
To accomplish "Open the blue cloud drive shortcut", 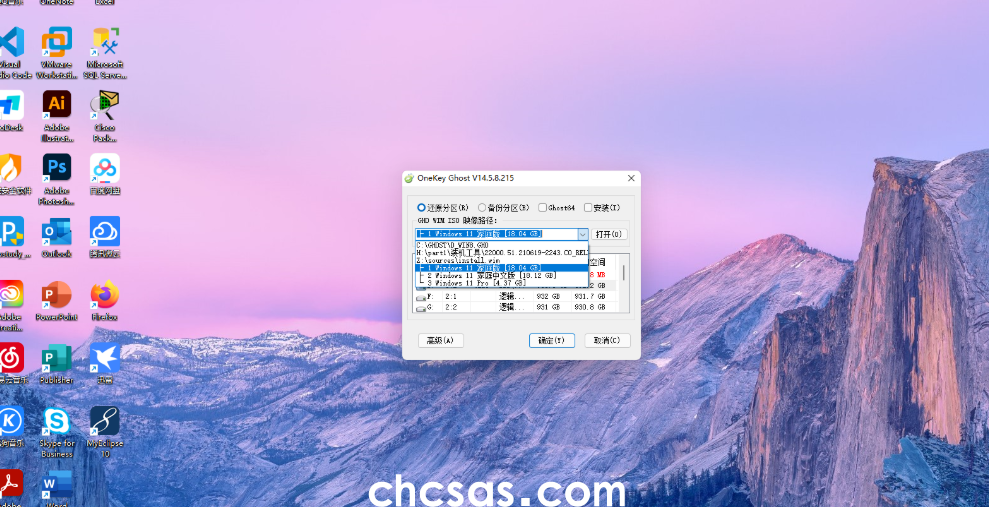I will point(105,236).
